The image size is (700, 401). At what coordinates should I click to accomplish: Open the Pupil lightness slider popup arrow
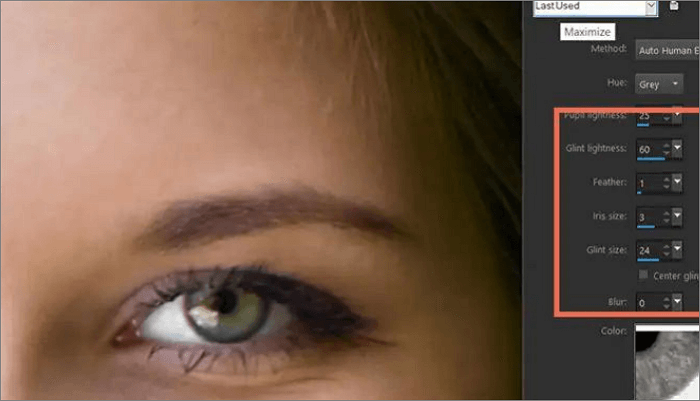pos(678,116)
